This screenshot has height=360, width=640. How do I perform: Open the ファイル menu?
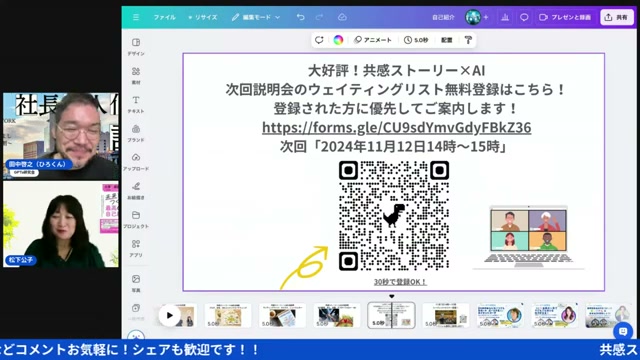click(x=164, y=17)
